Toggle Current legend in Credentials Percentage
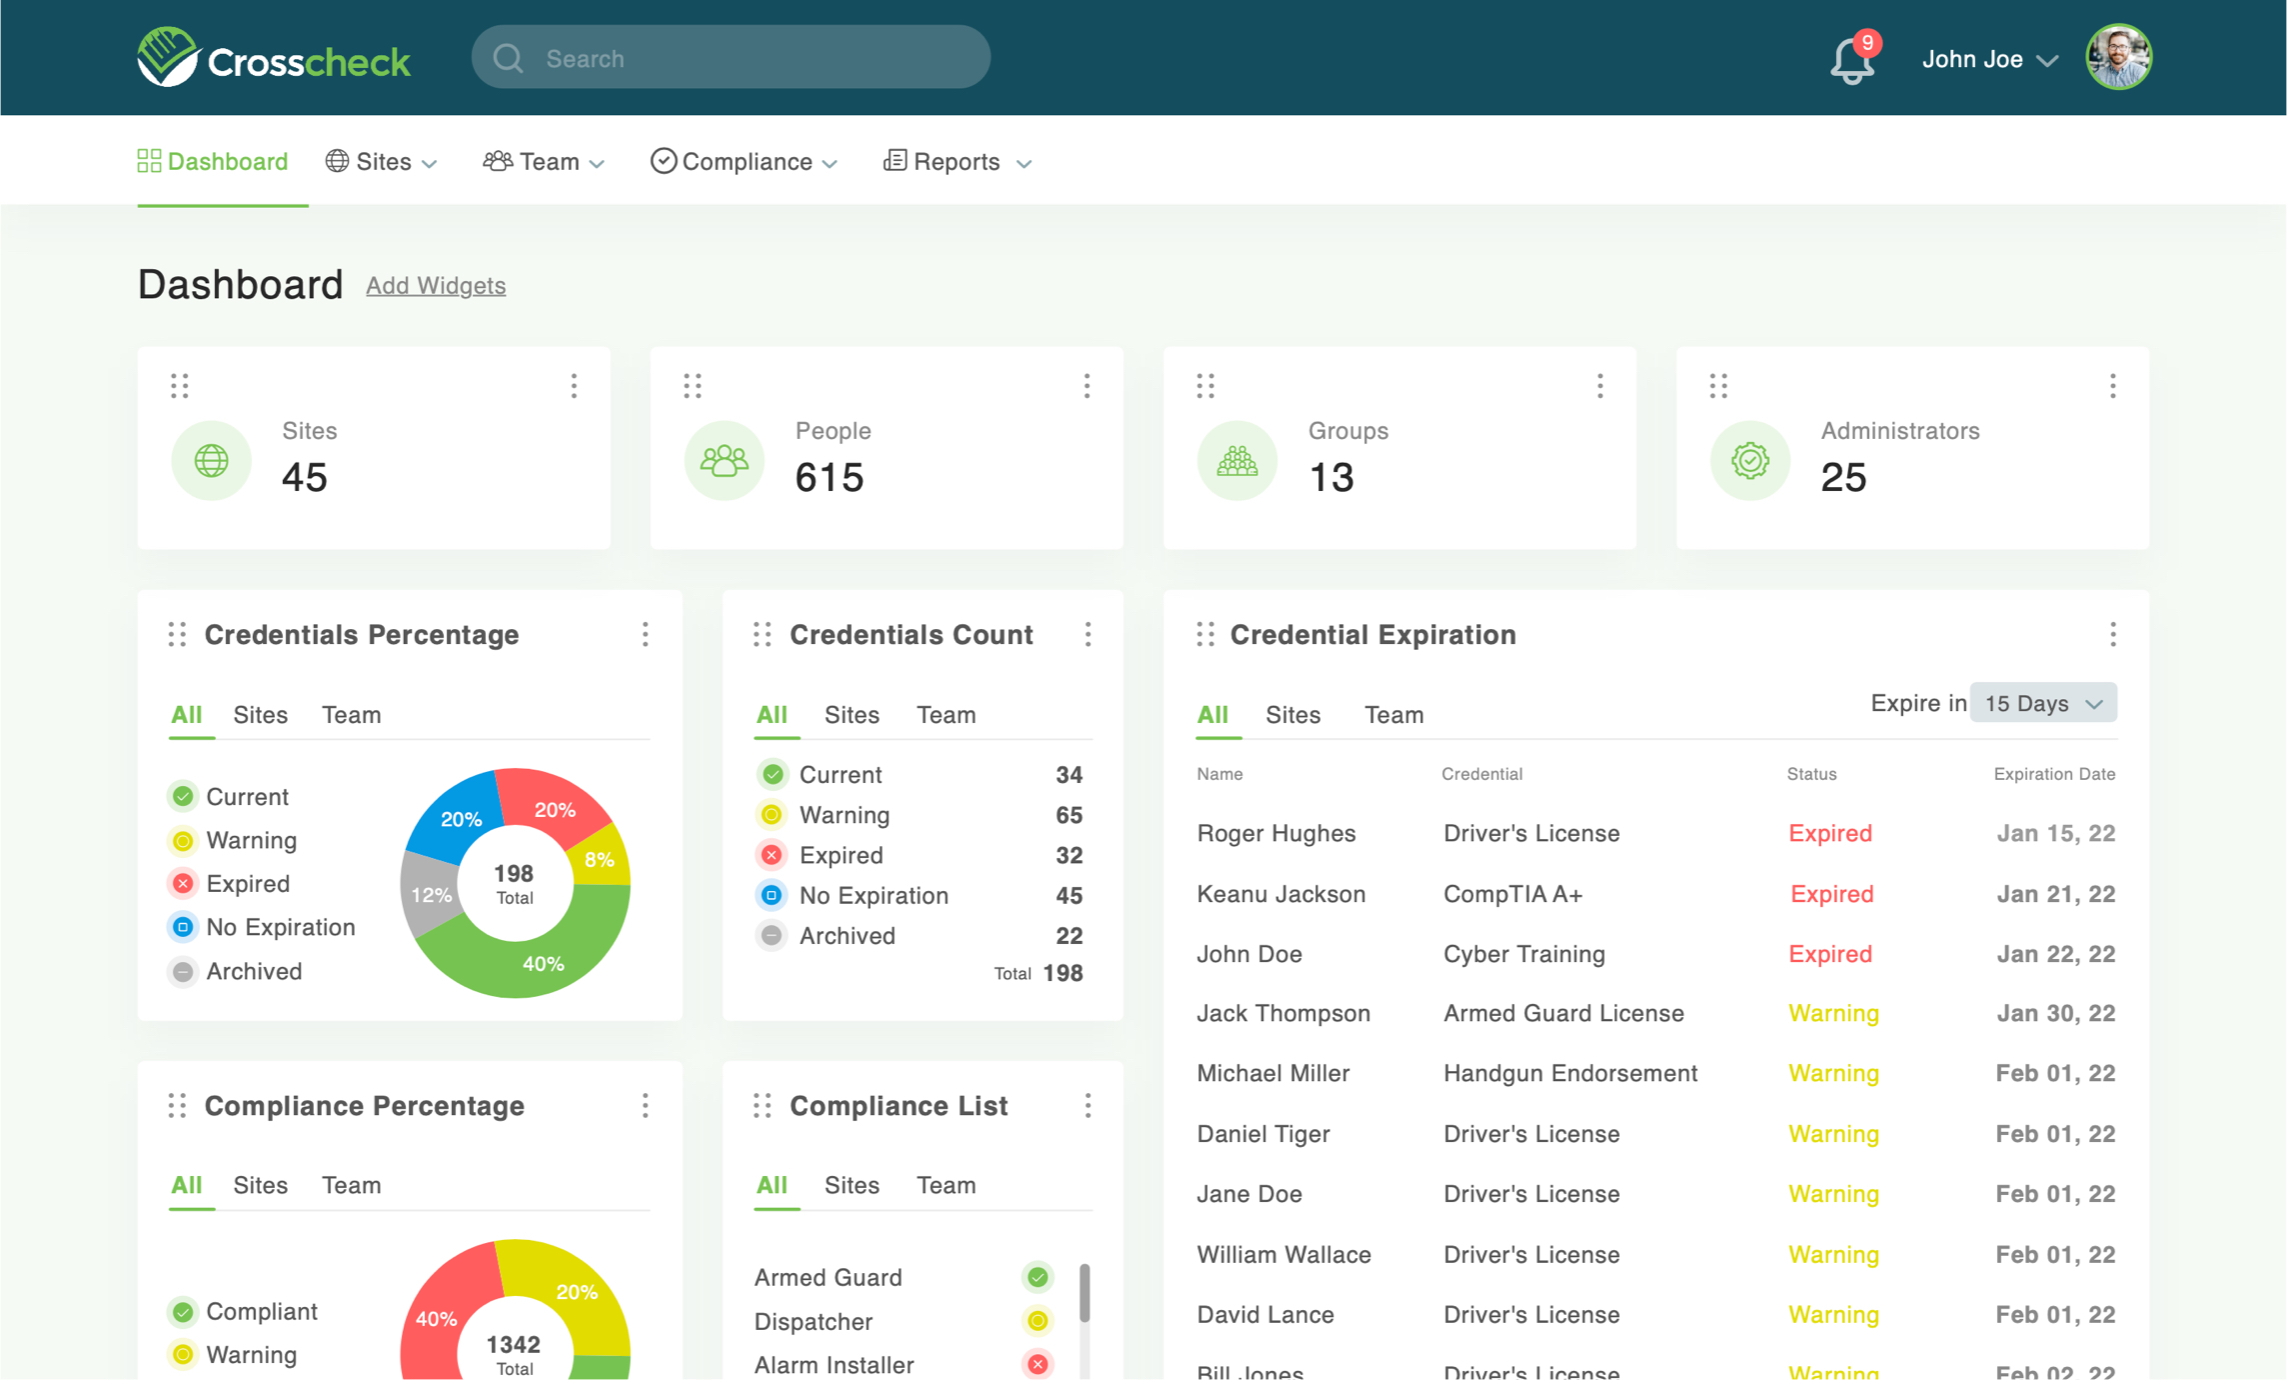Viewport: 2288px width, 1380px height. coord(229,796)
